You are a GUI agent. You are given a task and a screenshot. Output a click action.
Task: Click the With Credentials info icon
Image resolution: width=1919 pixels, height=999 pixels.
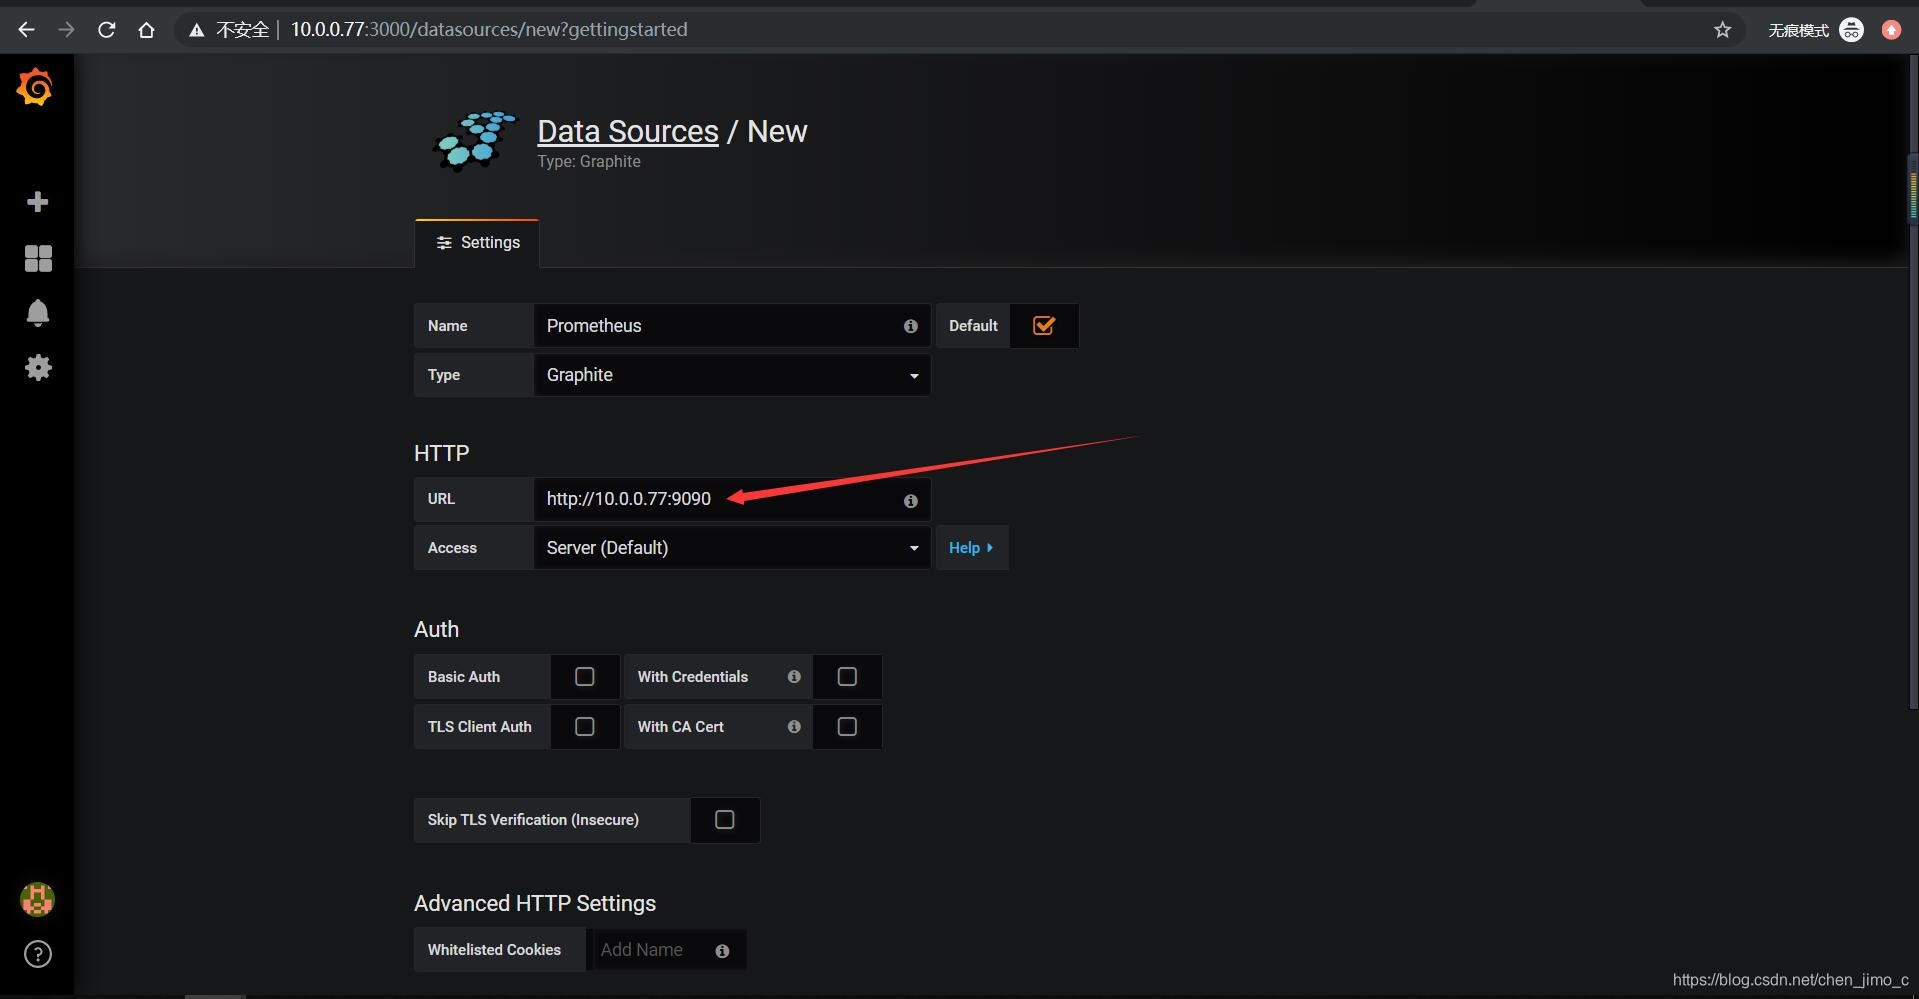click(794, 677)
